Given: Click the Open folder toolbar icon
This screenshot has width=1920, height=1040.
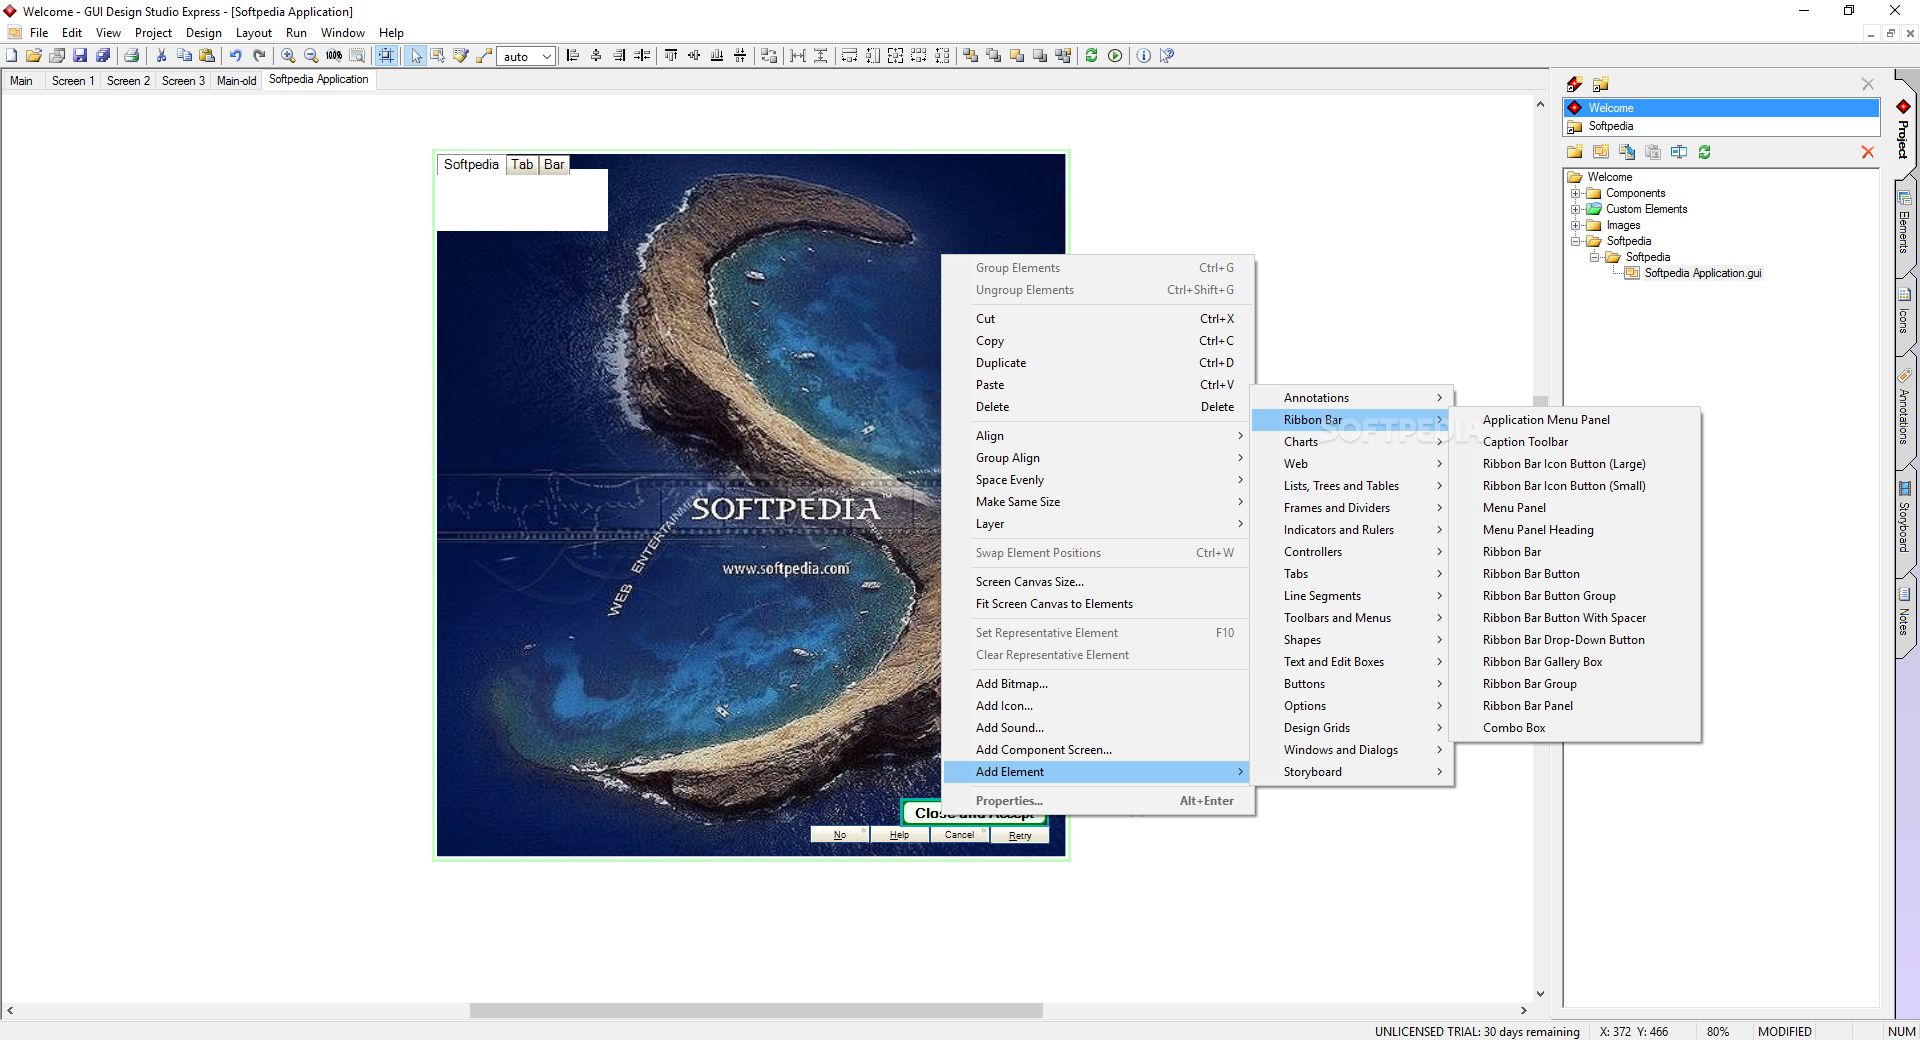Looking at the screenshot, I should coord(34,56).
